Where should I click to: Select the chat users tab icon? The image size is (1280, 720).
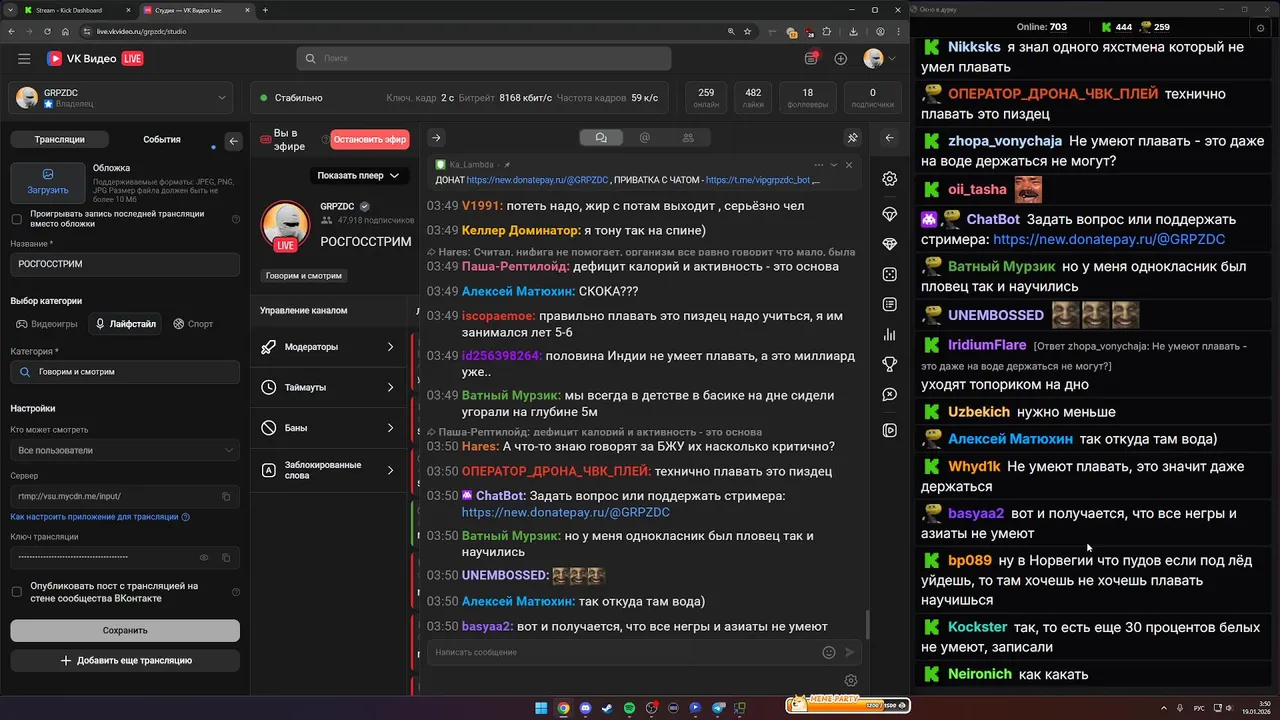tap(688, 138)
